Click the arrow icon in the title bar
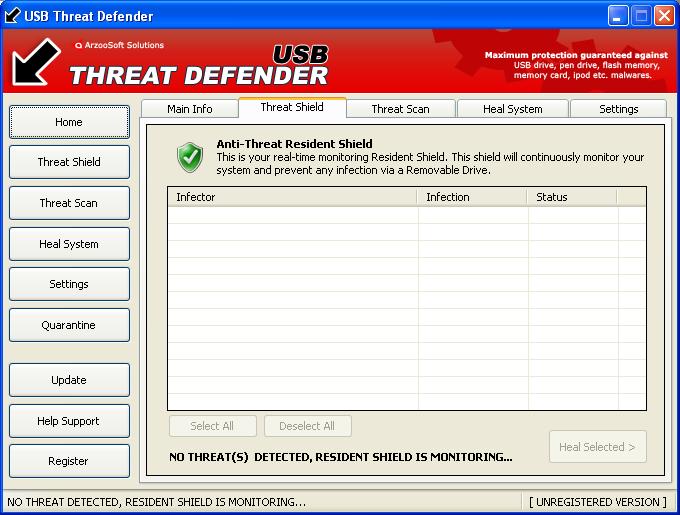Image resolution: width=680 pixels, height=515 pixels. pyautogui.click(x=12, y=16)
